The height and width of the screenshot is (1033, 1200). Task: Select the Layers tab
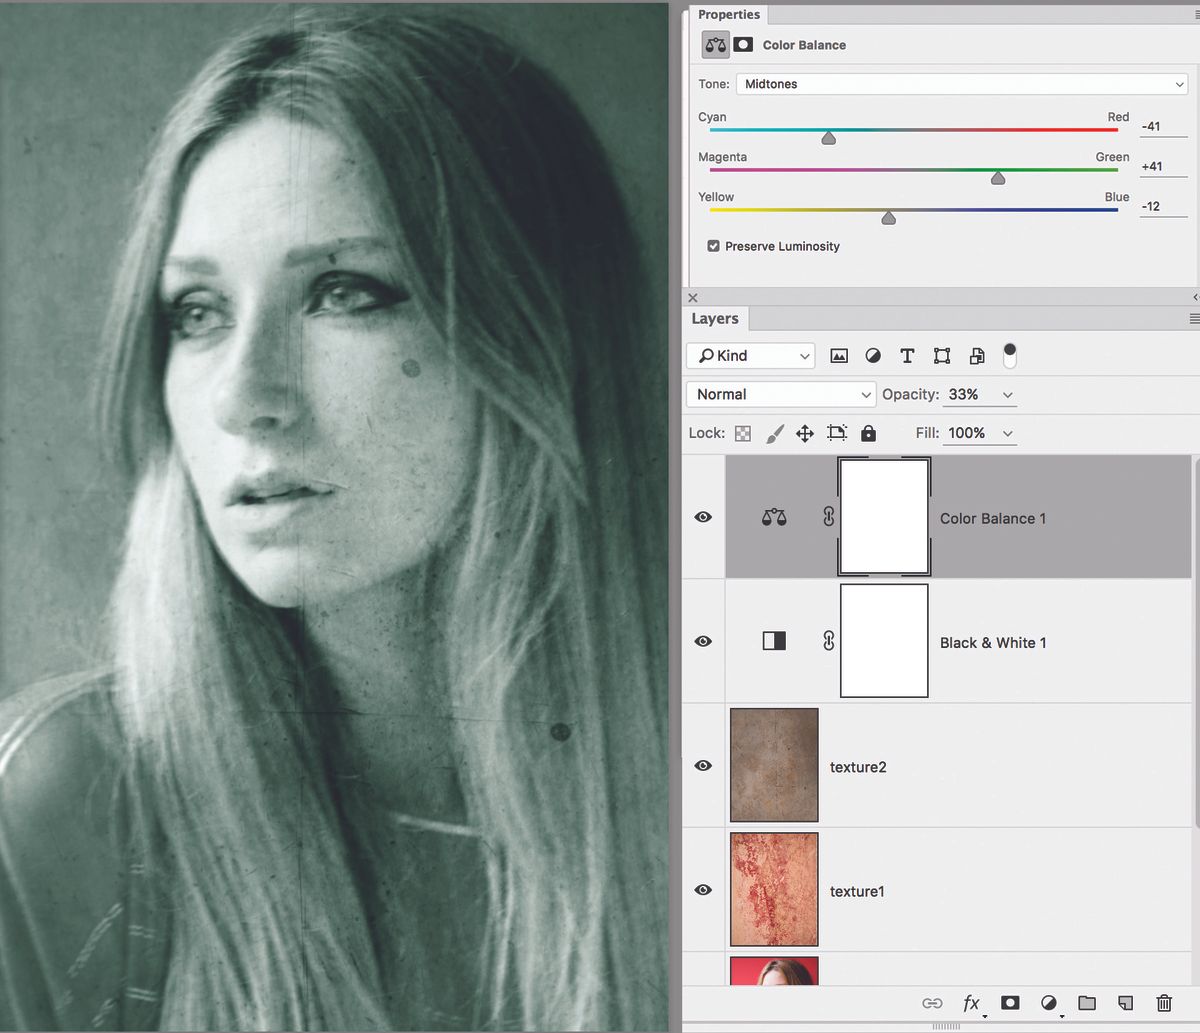715,318
